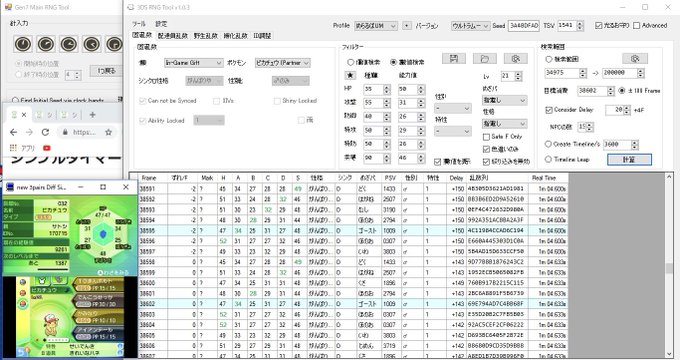Reset filters with the gear icon beside folder
The height and width of the screenshot is (360, 680).
click(515, 59)
